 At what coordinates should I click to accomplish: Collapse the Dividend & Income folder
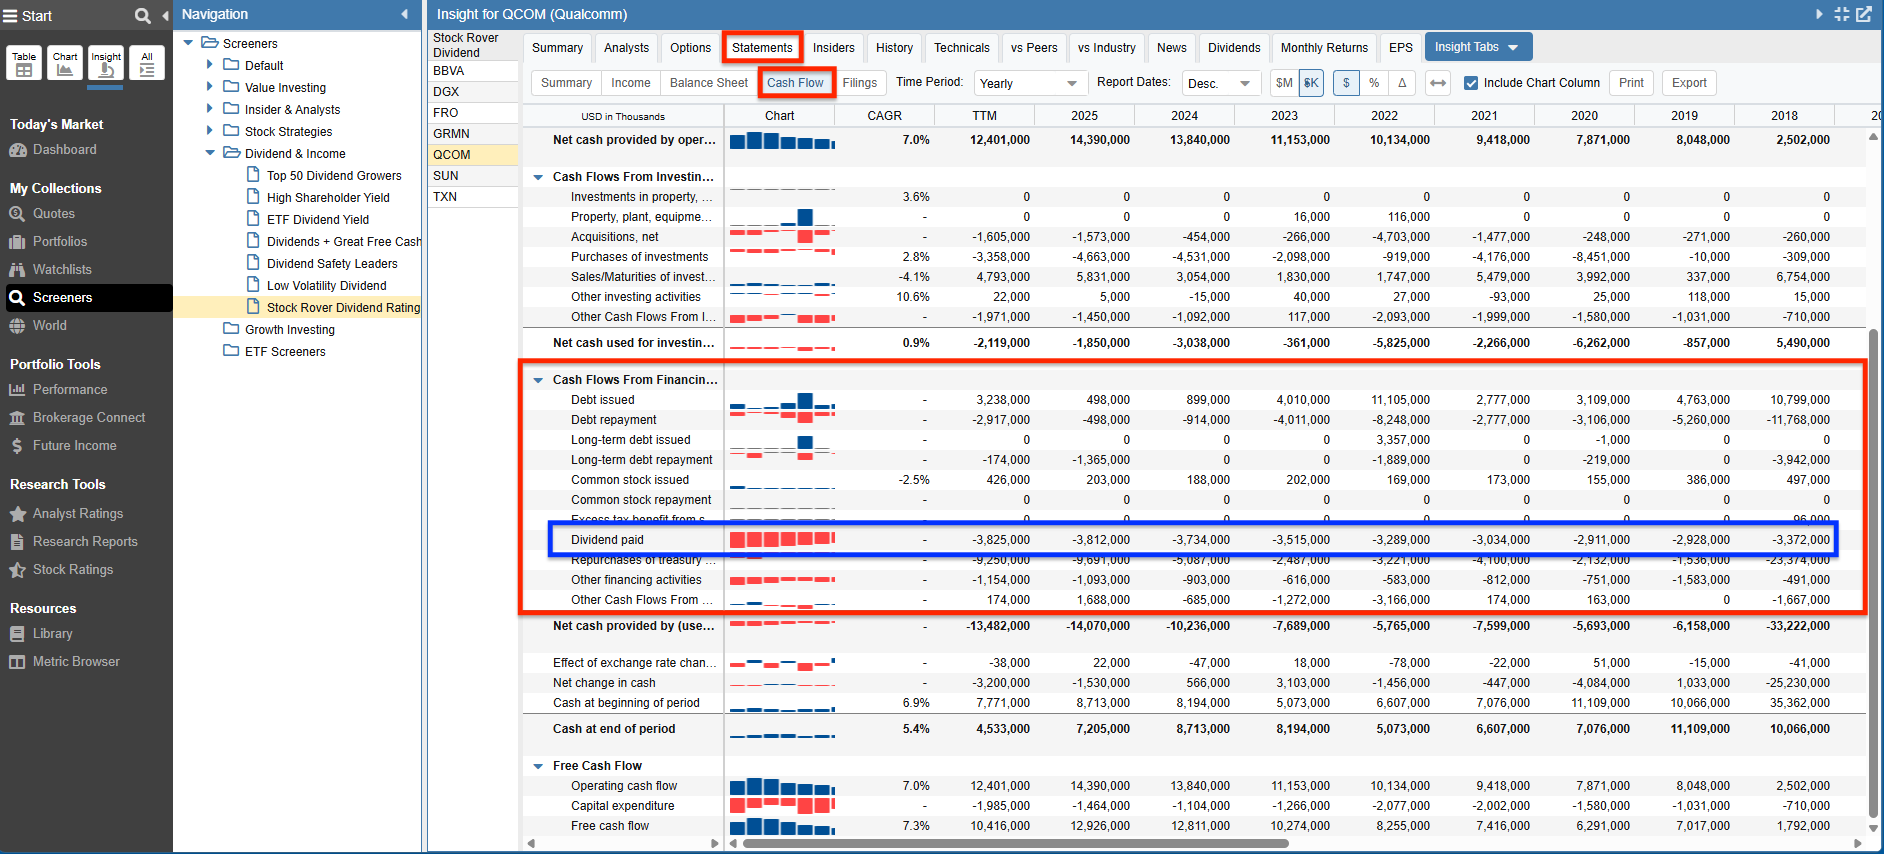click(210, 153)
